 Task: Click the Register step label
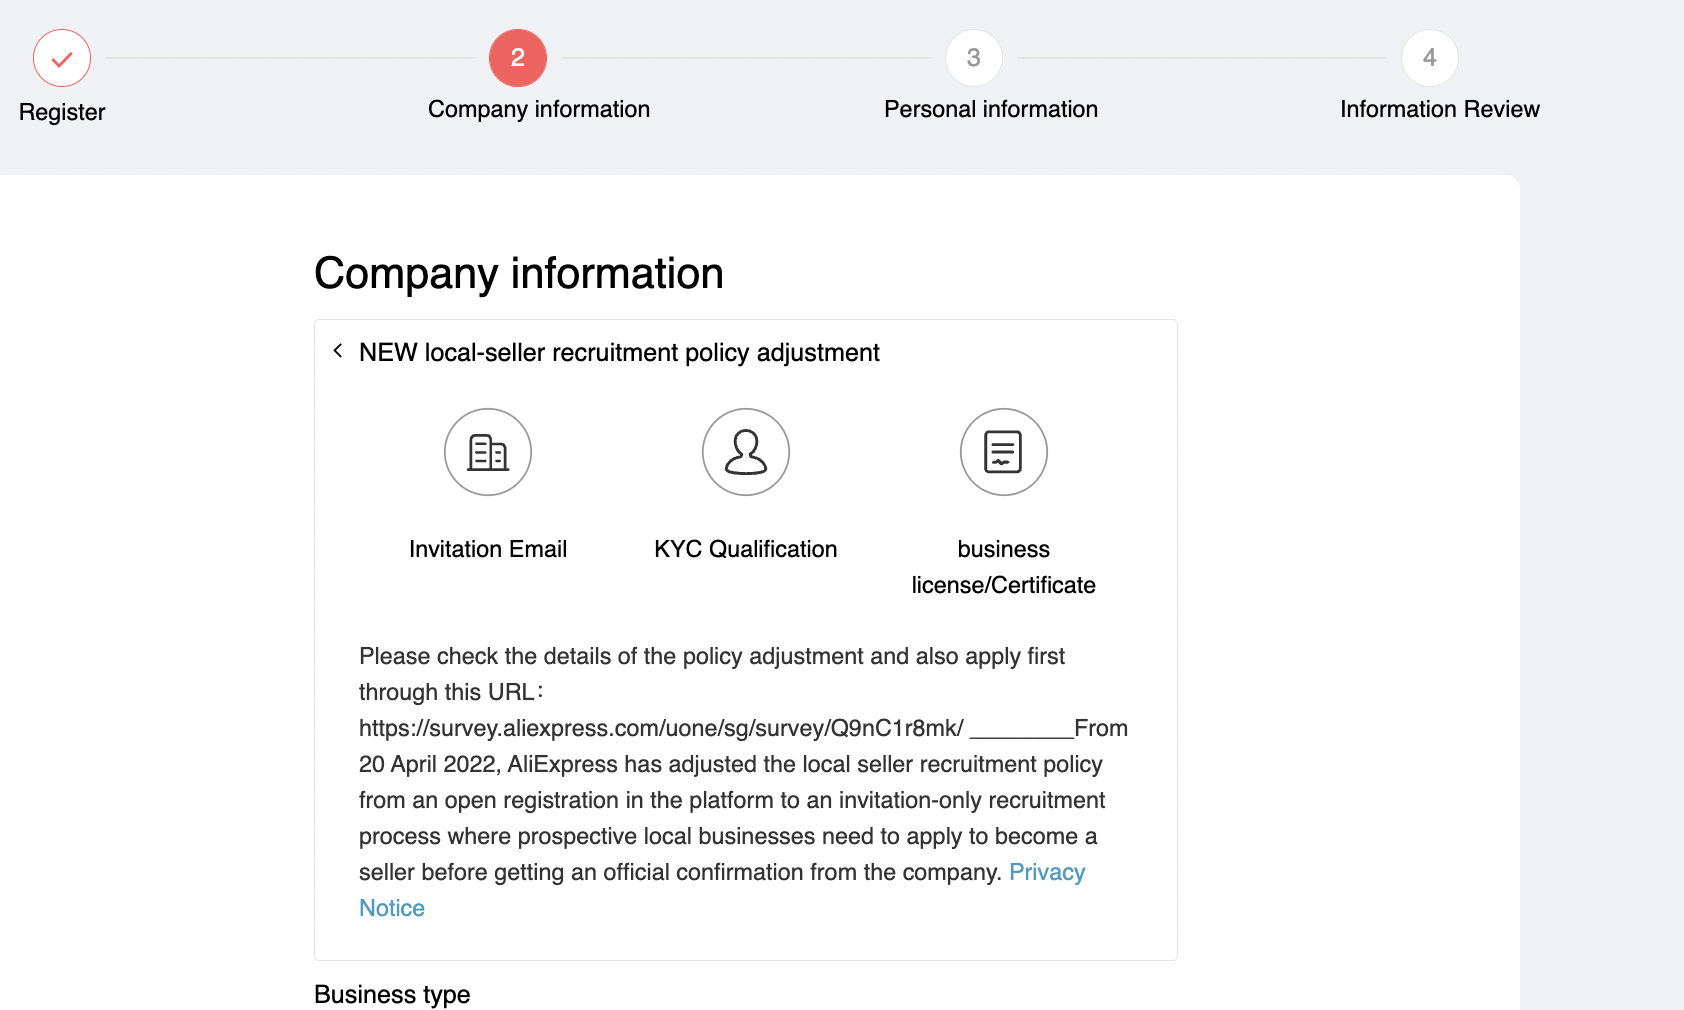point(62,112)
